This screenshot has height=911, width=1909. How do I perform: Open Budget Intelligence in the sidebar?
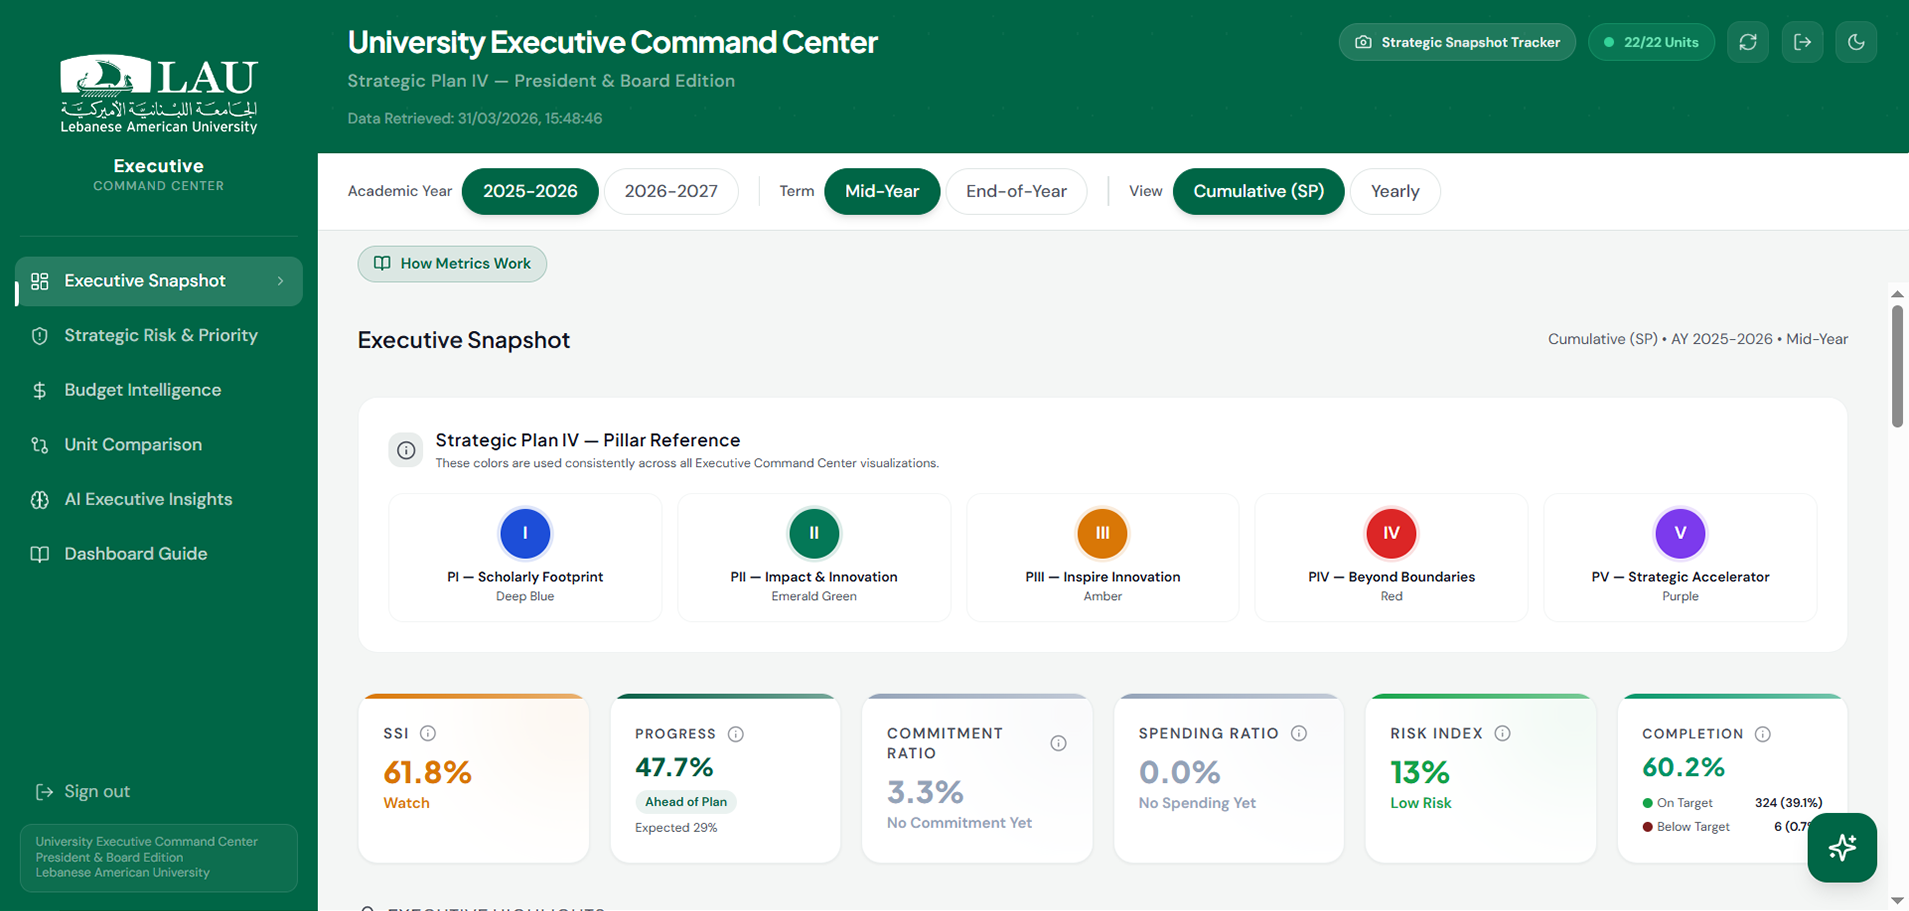point(143,390)
